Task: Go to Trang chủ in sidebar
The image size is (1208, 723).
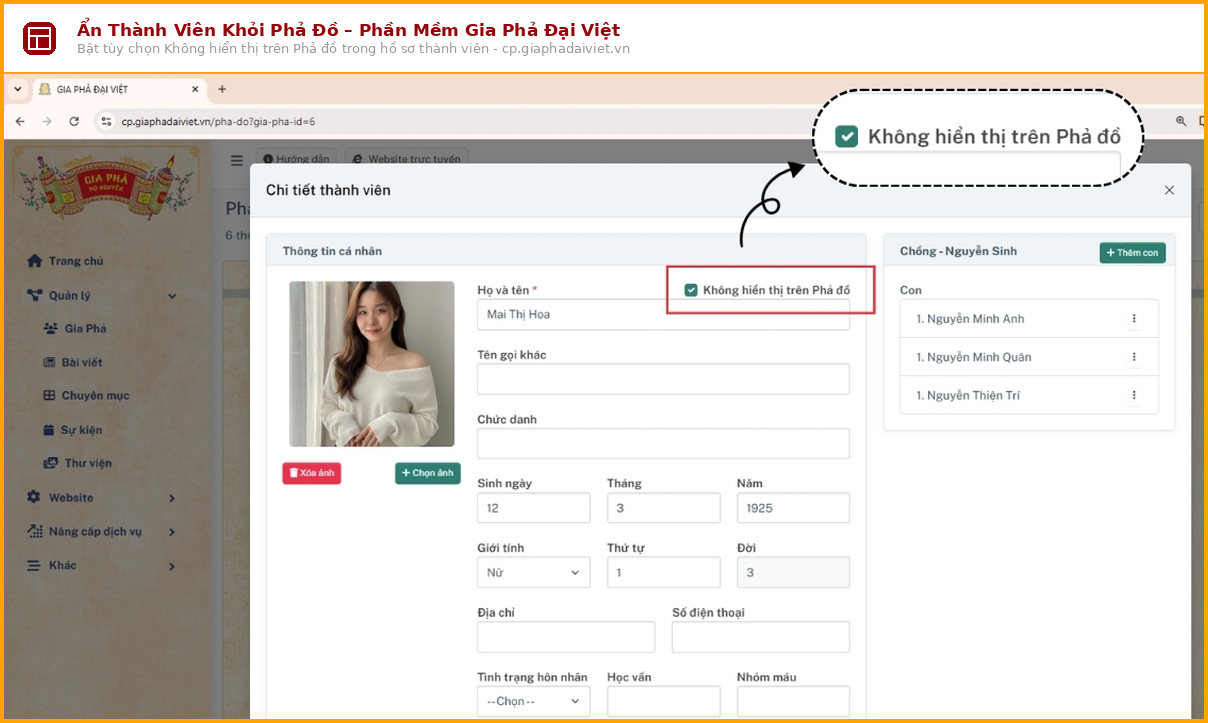Action: coord(76,261)
